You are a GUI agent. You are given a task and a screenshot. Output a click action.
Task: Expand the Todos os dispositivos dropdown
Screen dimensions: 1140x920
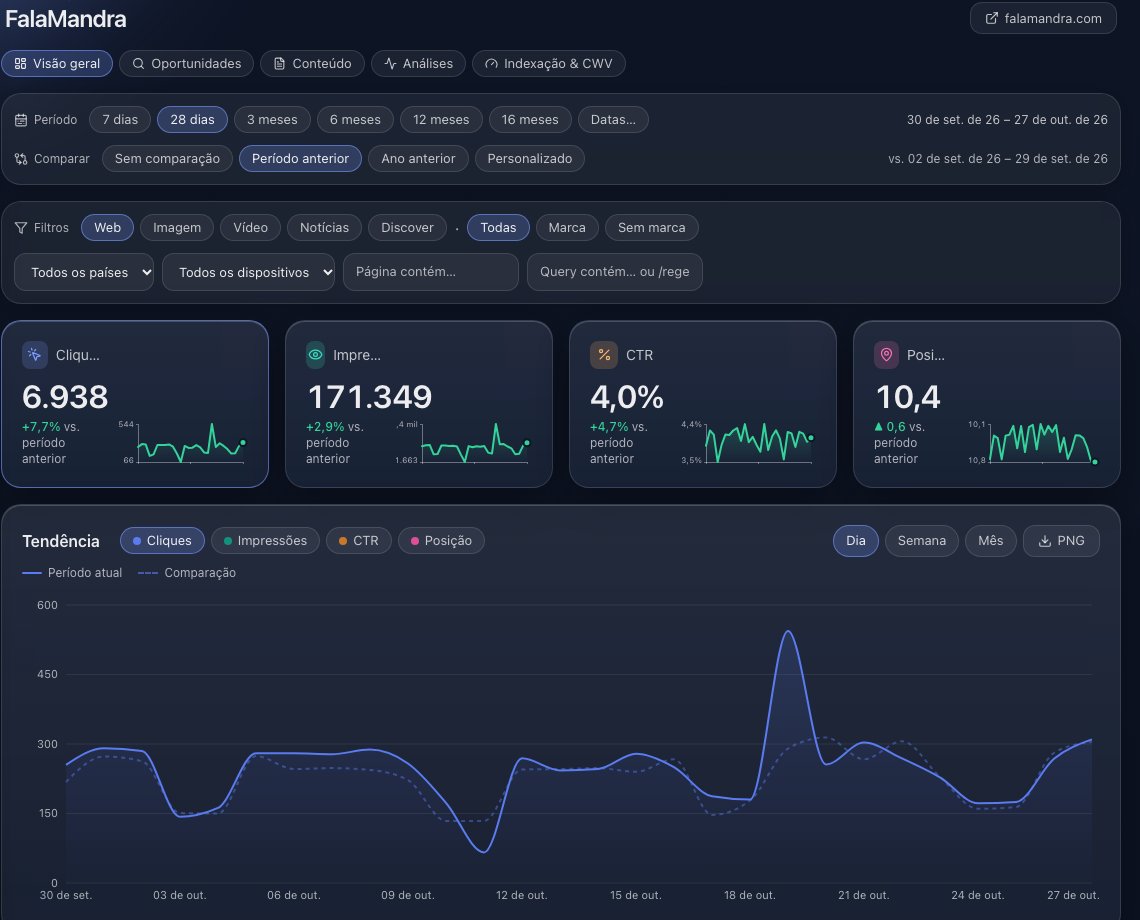point(249,272)
